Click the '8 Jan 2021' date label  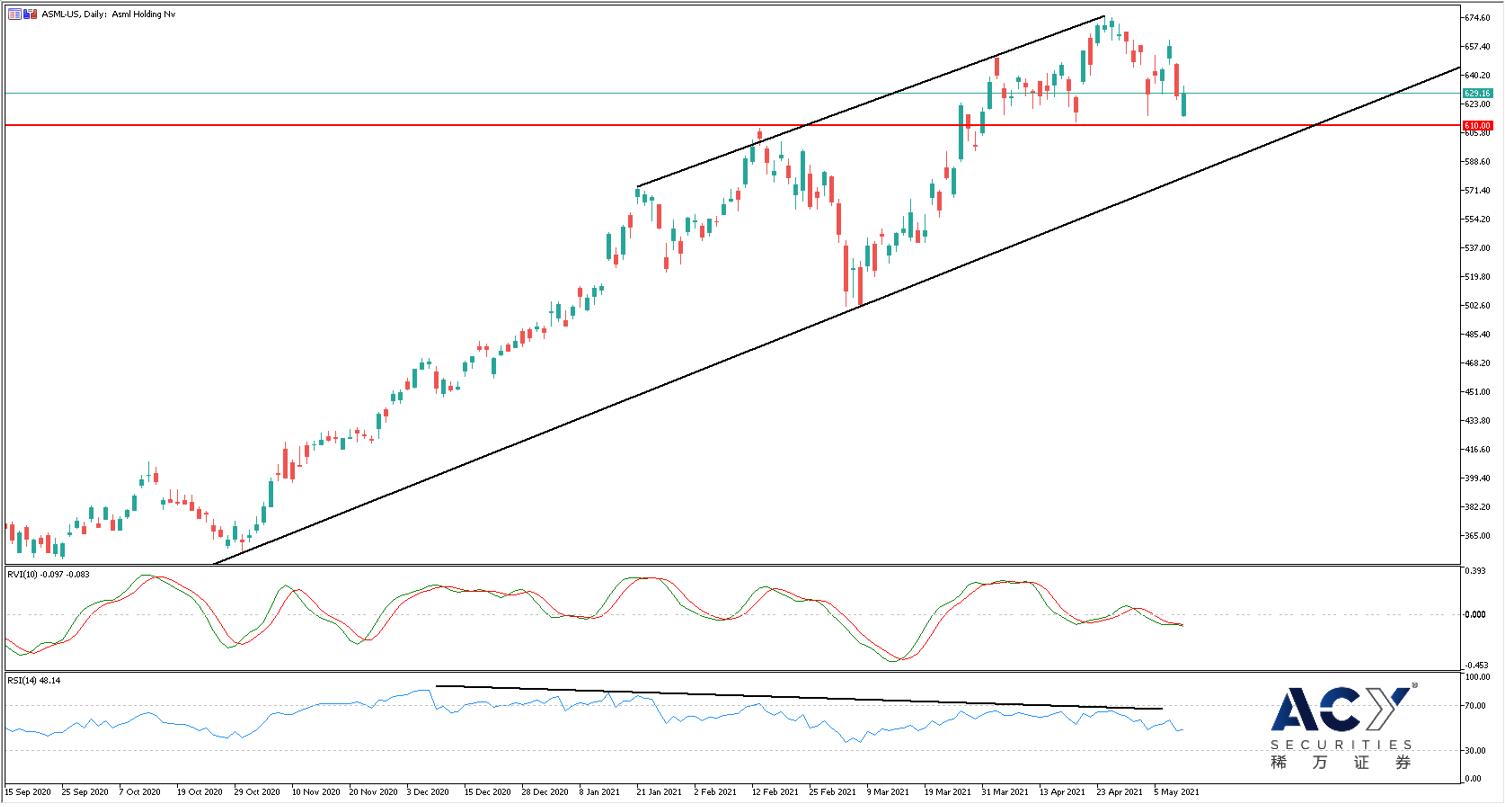[600, 791]
